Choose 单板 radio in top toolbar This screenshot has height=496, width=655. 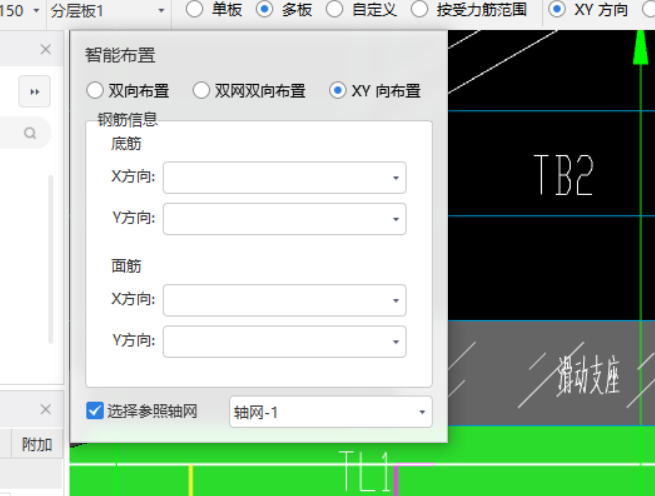click(195, 9)
